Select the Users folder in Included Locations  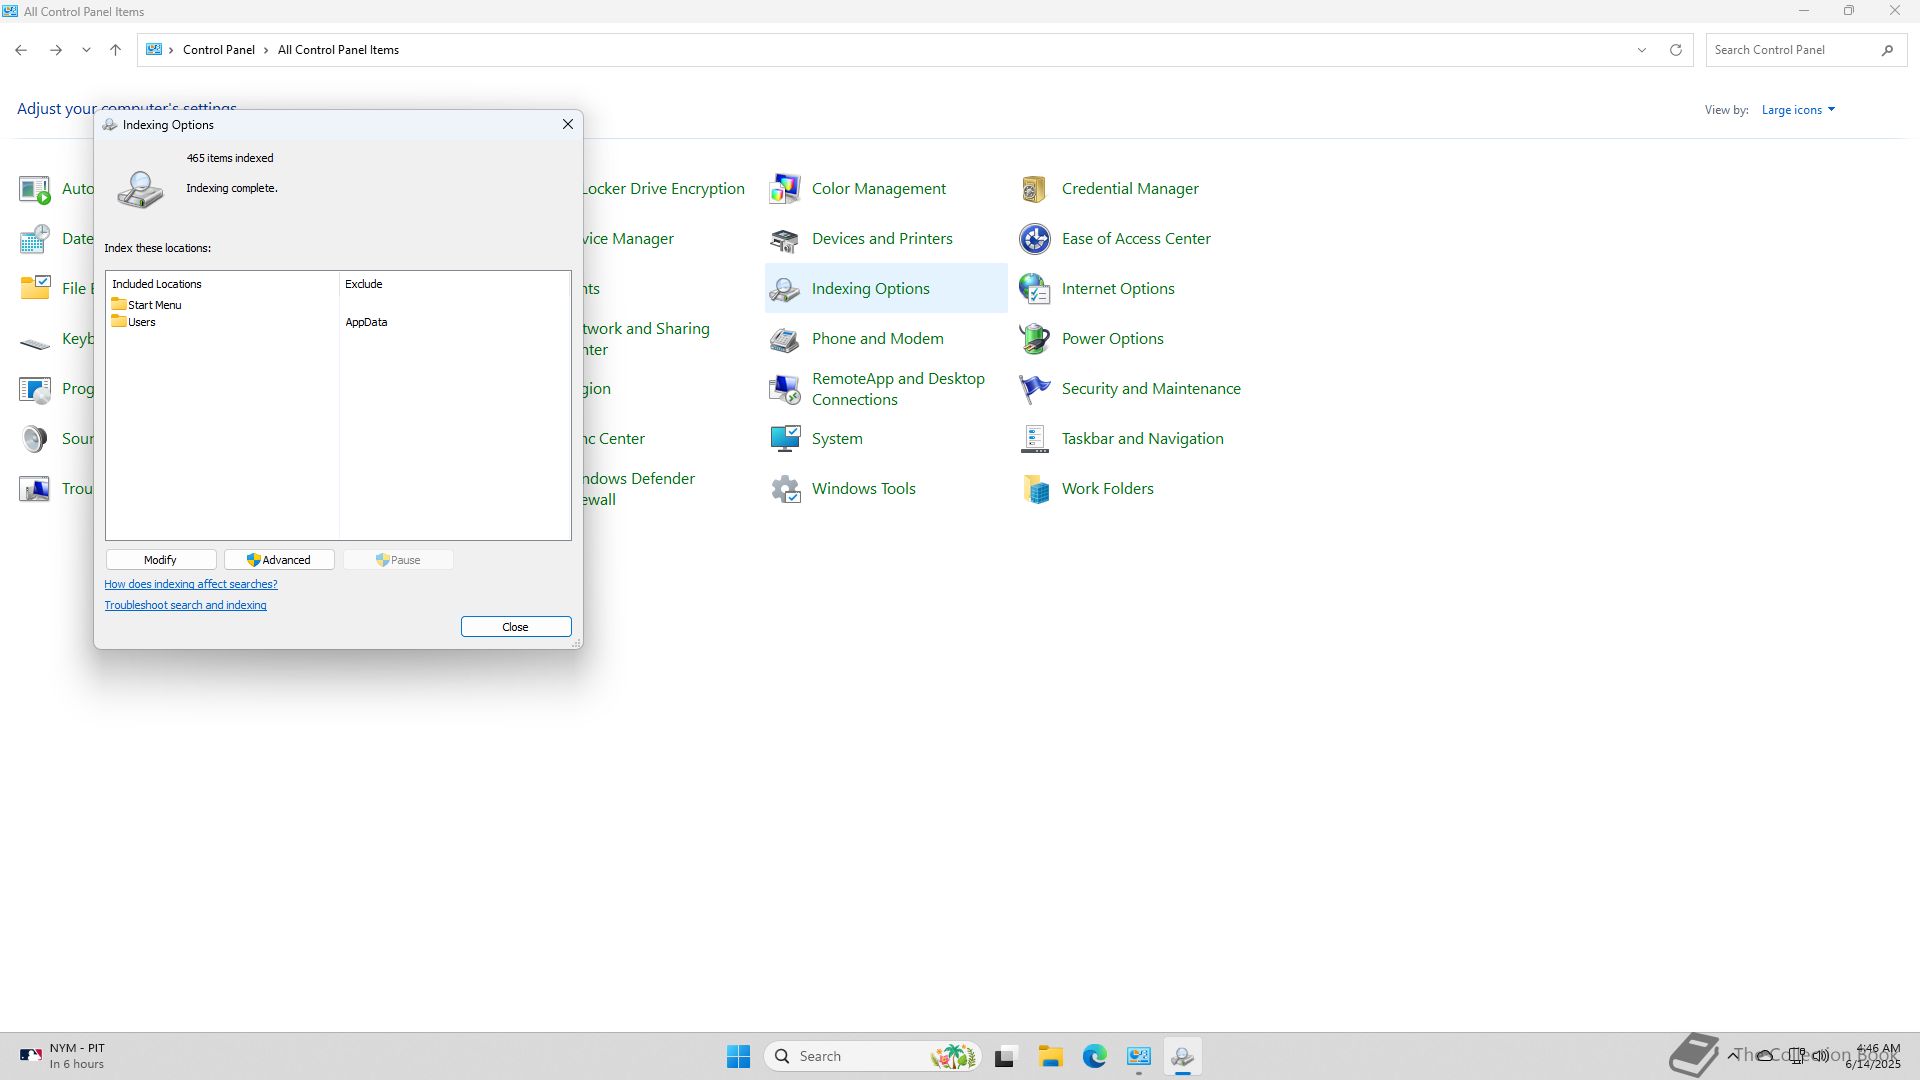point(141,322)
